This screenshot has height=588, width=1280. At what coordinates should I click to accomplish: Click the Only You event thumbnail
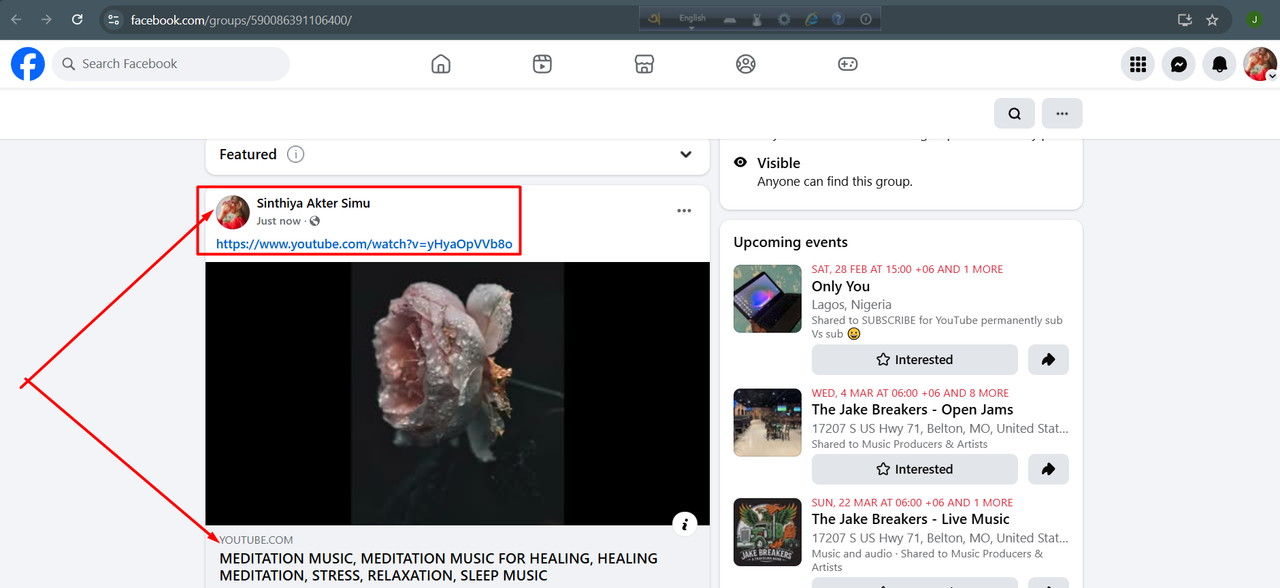point(767,298)
